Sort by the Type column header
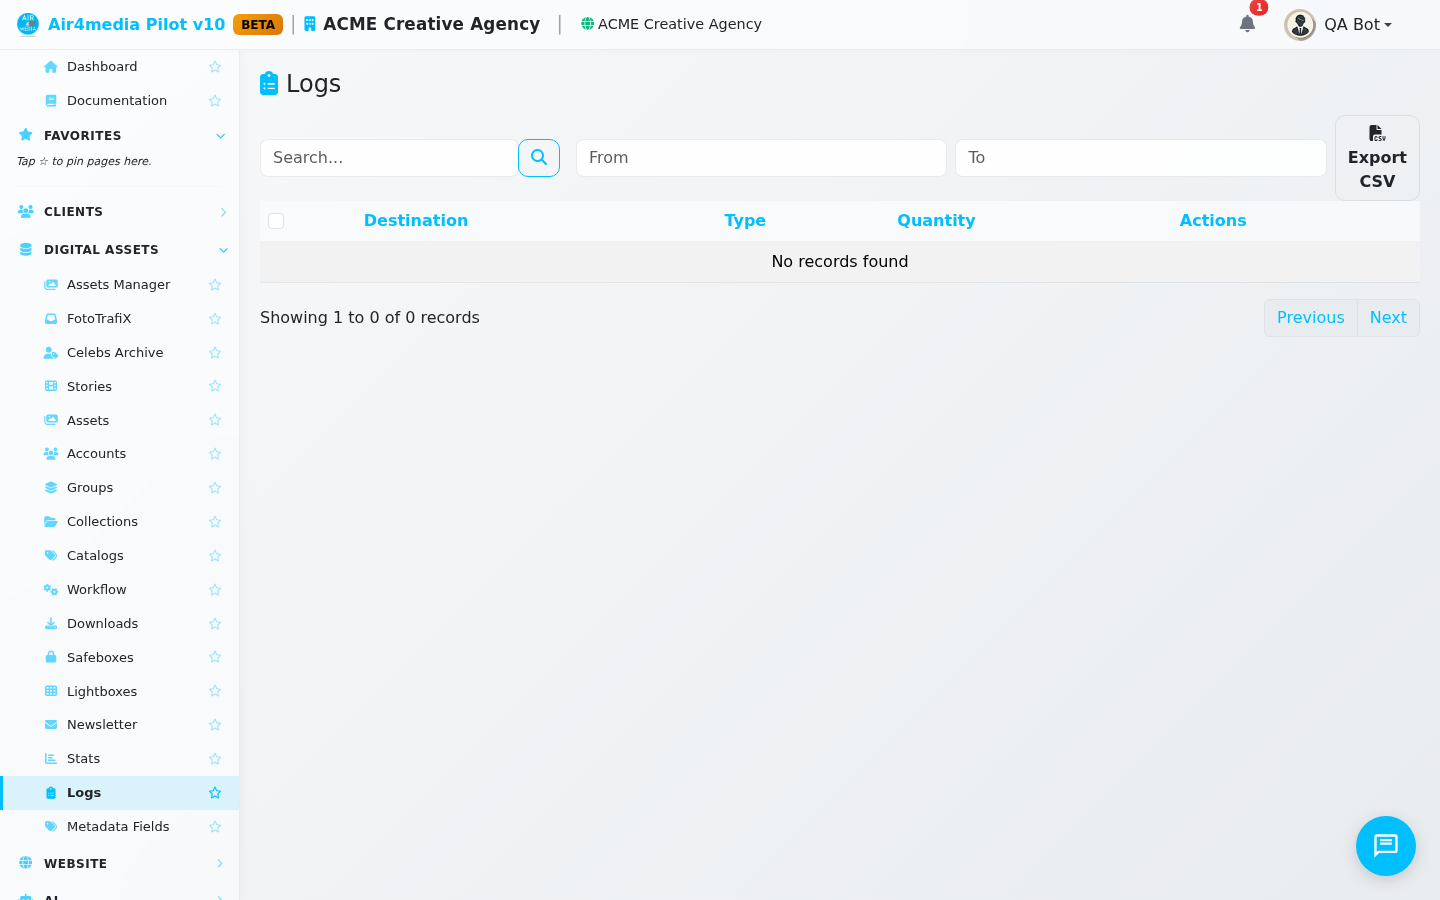 click(745, 221)
